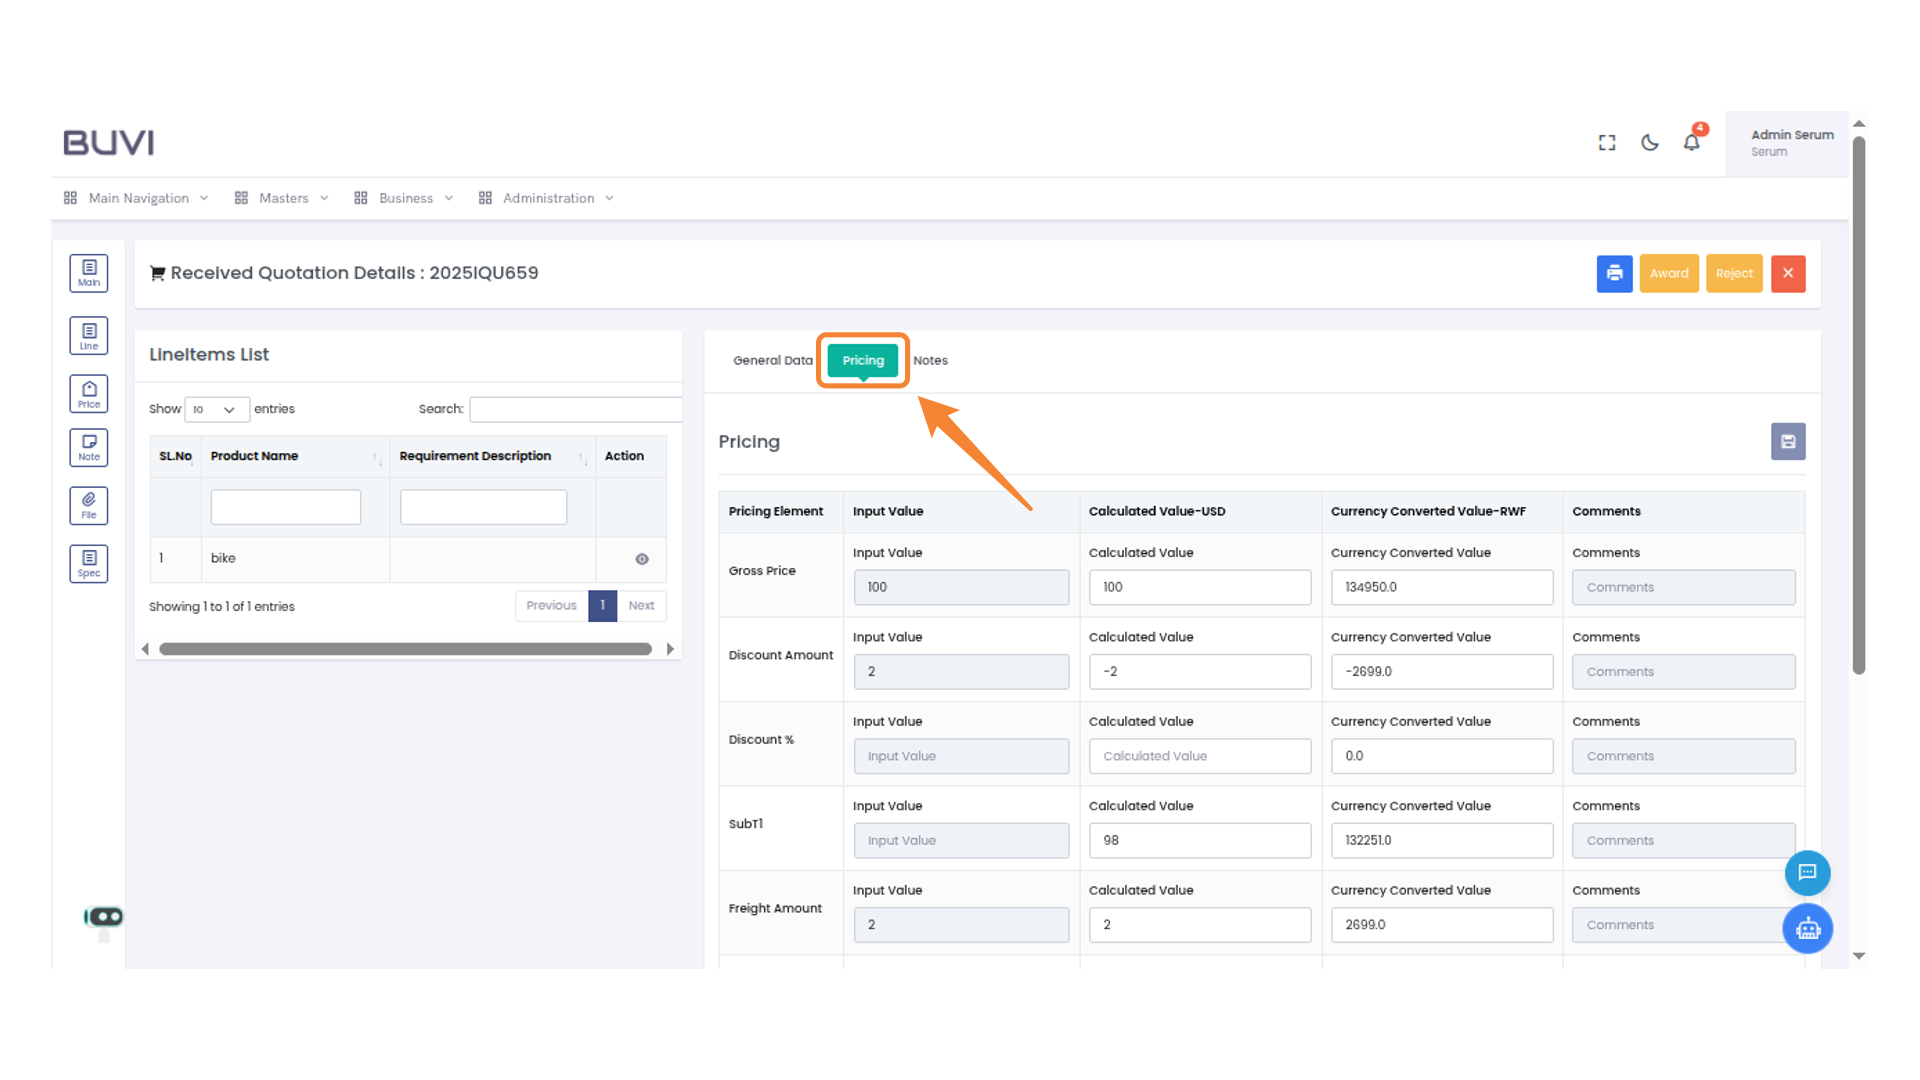This screenshot has width=1920, height=1080.
Task: Click the Gross Price comments field
Action: point(1682,587)
